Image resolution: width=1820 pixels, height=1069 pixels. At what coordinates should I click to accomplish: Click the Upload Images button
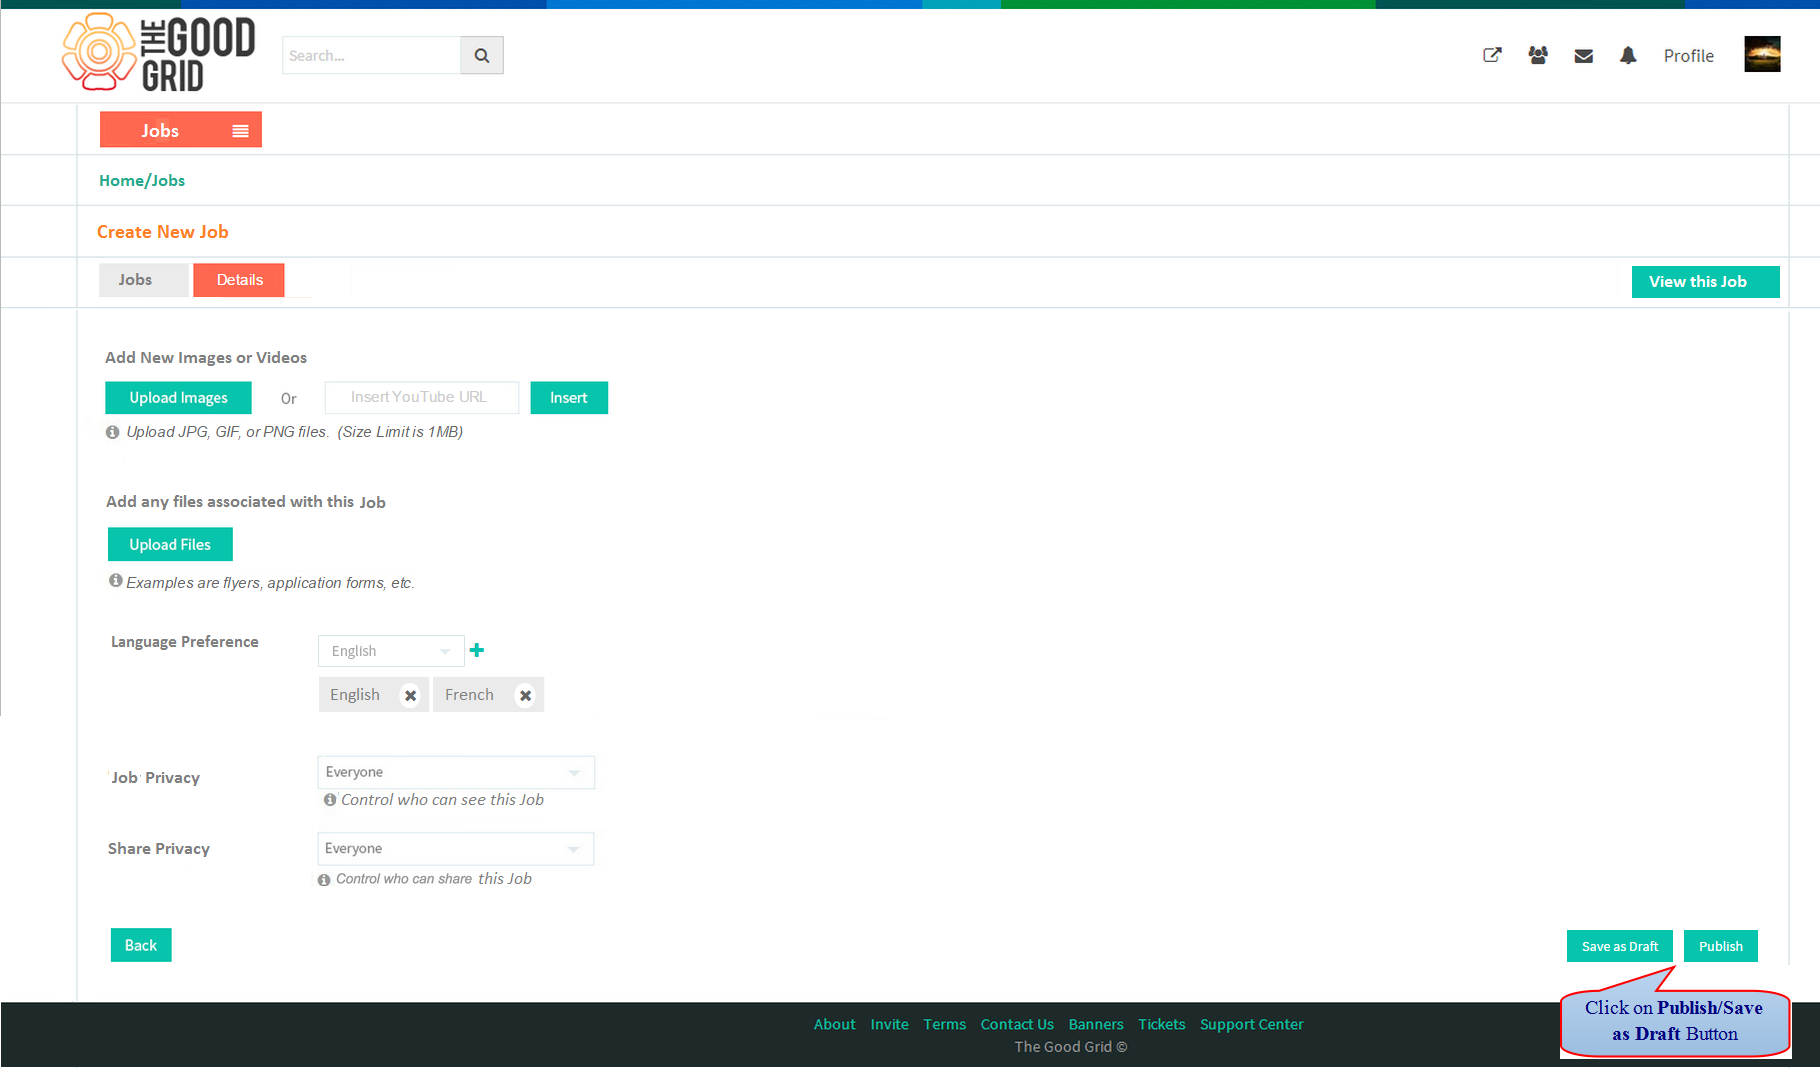point(178,398)
